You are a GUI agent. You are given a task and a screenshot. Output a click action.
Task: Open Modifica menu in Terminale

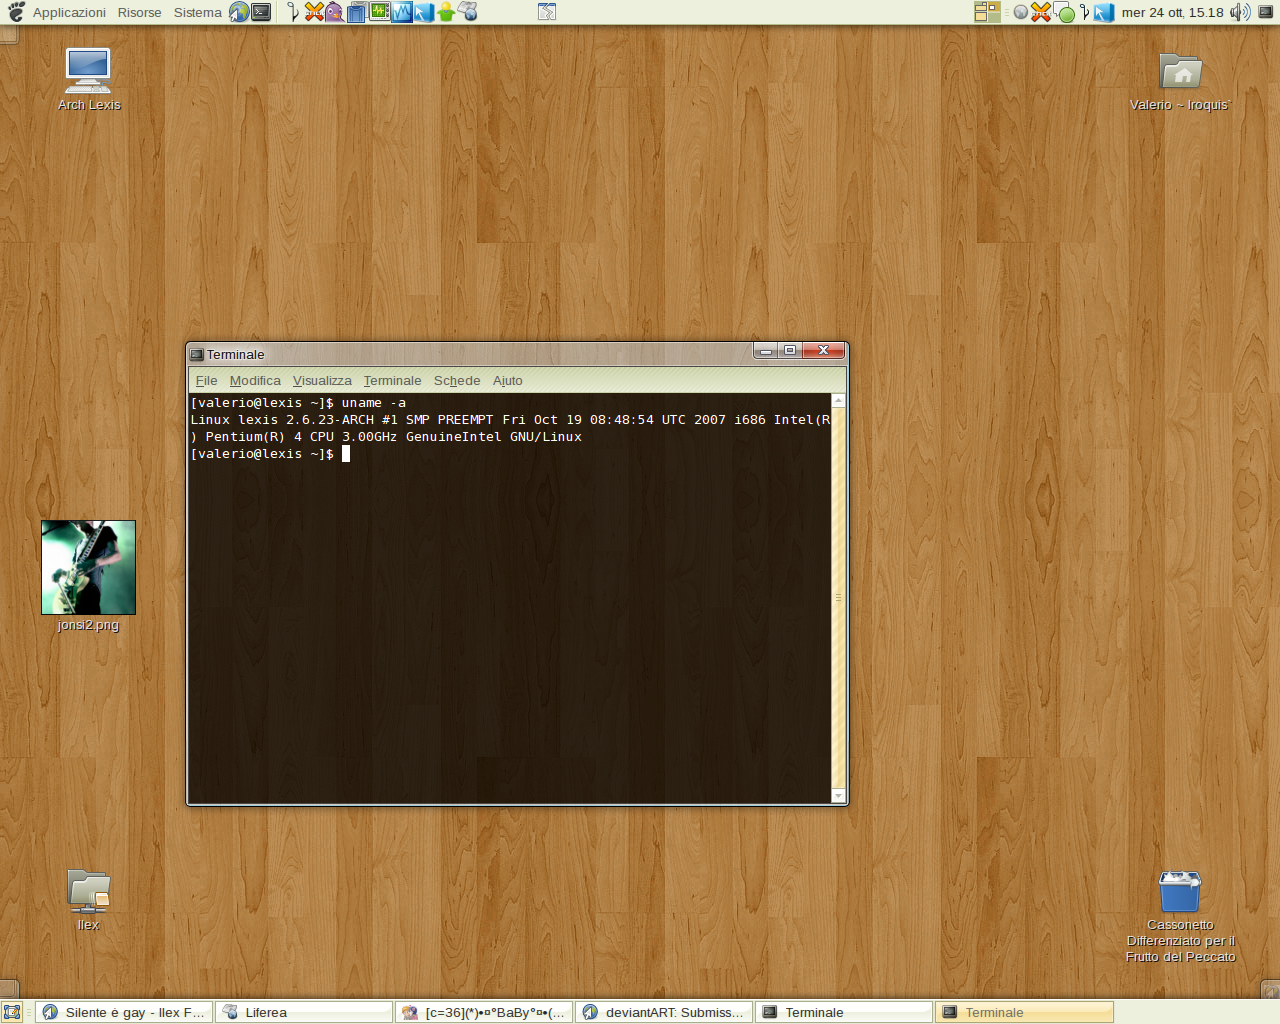click(x=255, y=380)
